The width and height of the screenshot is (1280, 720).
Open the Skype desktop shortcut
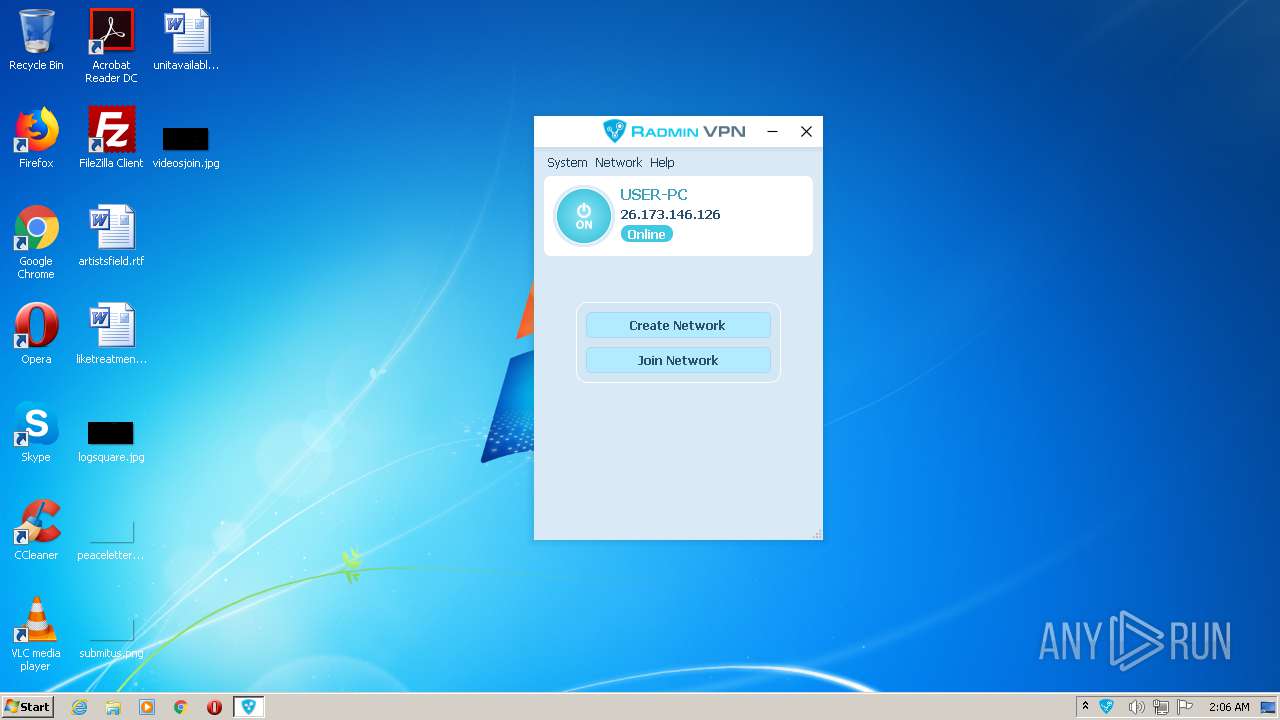(x=36, y=432)
